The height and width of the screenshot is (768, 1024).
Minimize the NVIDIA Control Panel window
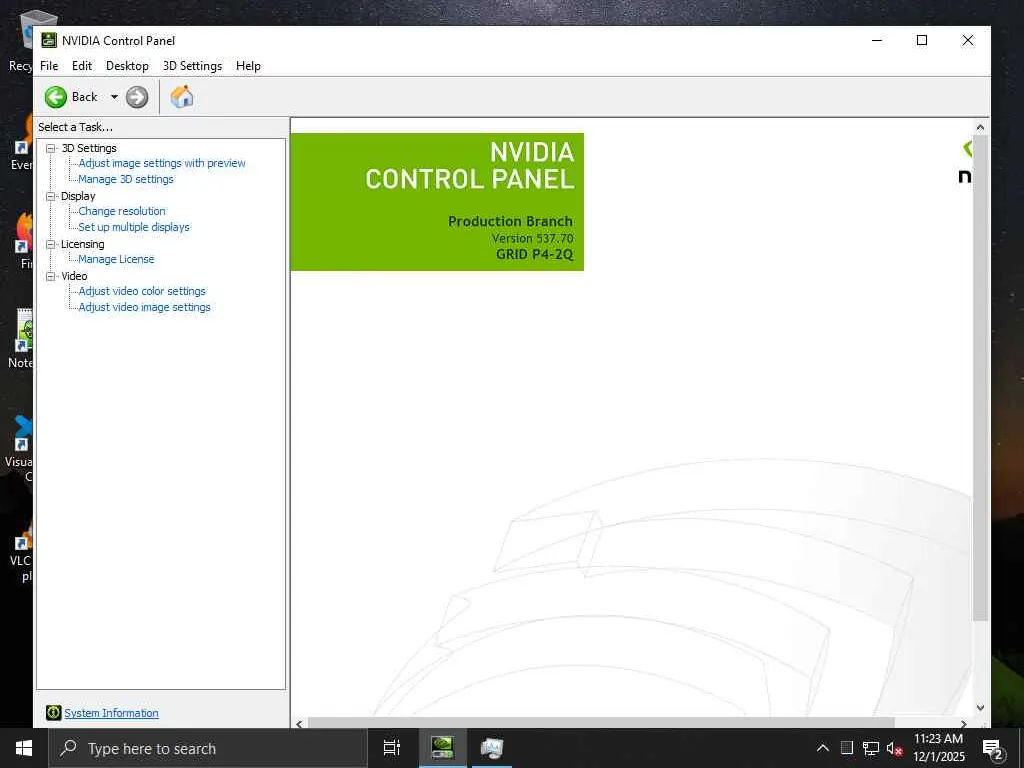pyautogui.click(x=877, y=40)
